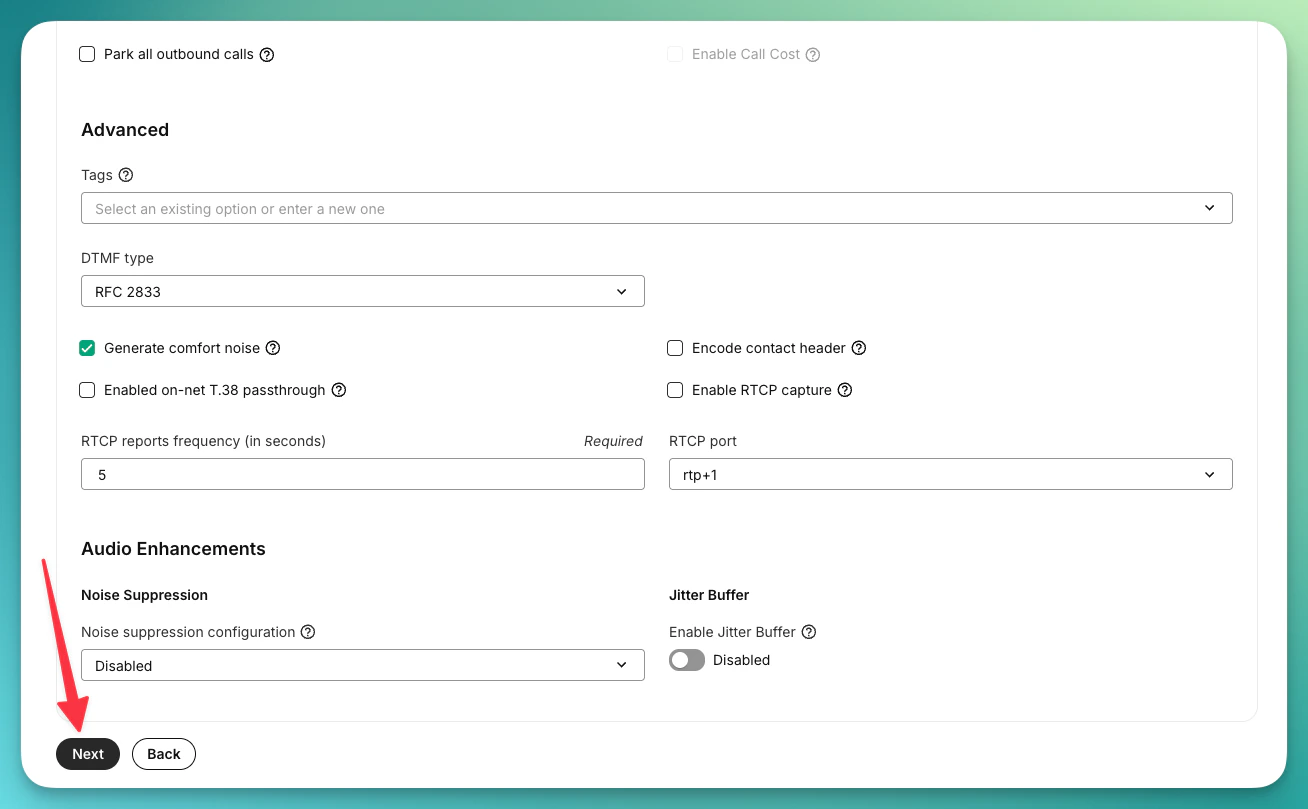The height and width of the screenshot is (809, 1308).
Task: Enable RTCP capture checkbox
Action: click(675, 390)
